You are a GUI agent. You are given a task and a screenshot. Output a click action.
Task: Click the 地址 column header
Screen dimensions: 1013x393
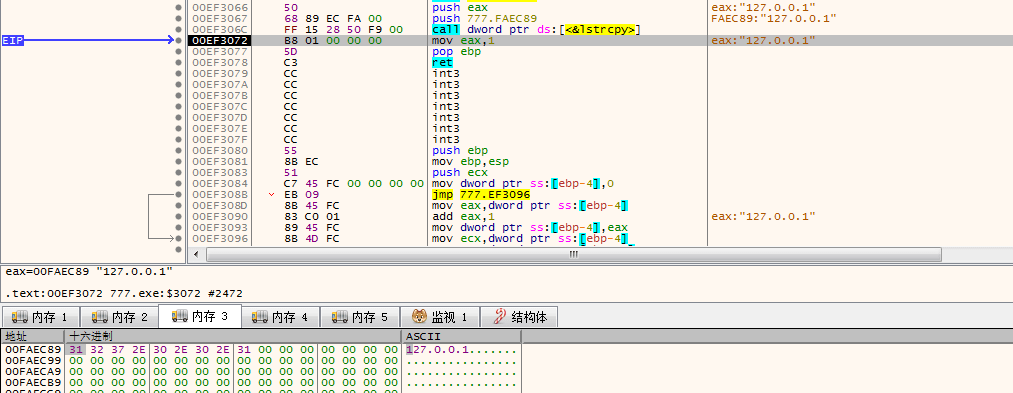[x=32, y=337]
